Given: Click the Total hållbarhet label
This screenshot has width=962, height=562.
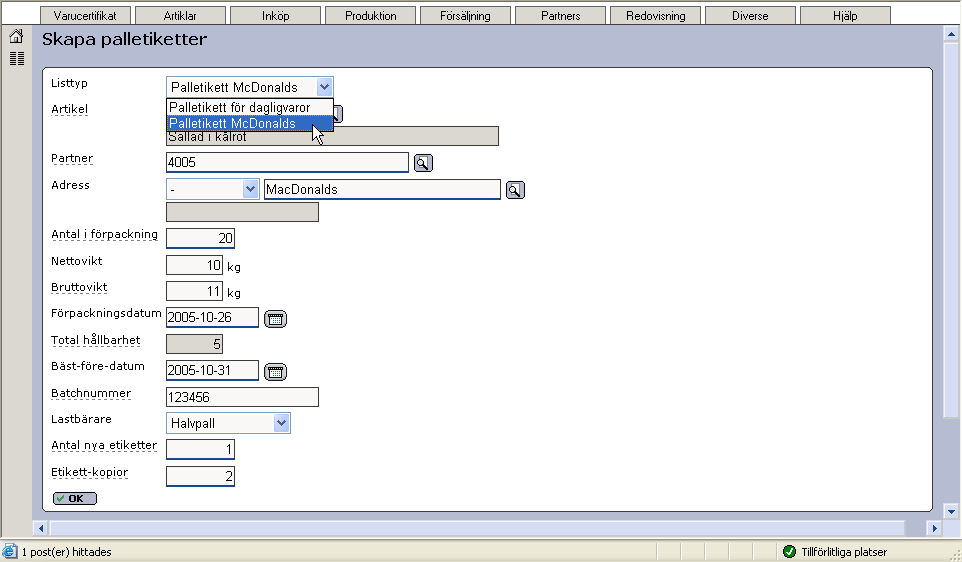Looking at the screenshot, I should click(95, 340).
